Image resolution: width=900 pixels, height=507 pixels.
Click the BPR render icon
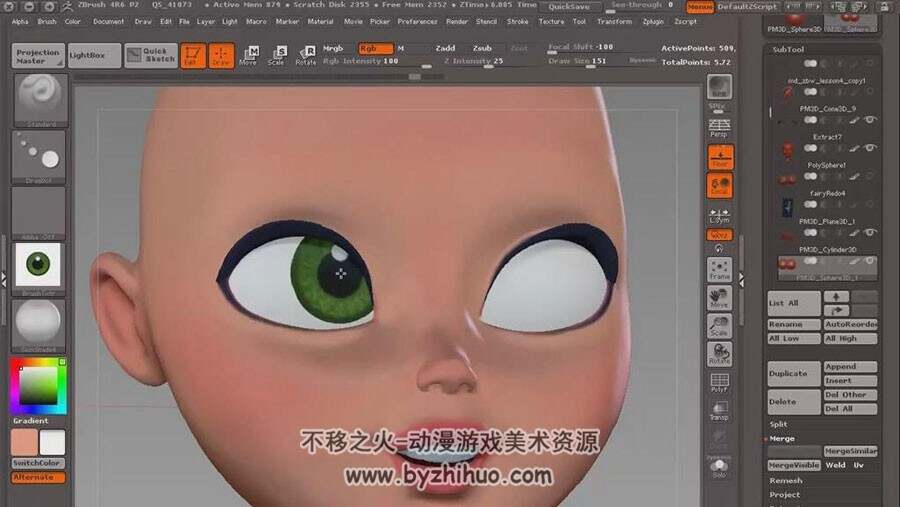(x=719, y=87)
